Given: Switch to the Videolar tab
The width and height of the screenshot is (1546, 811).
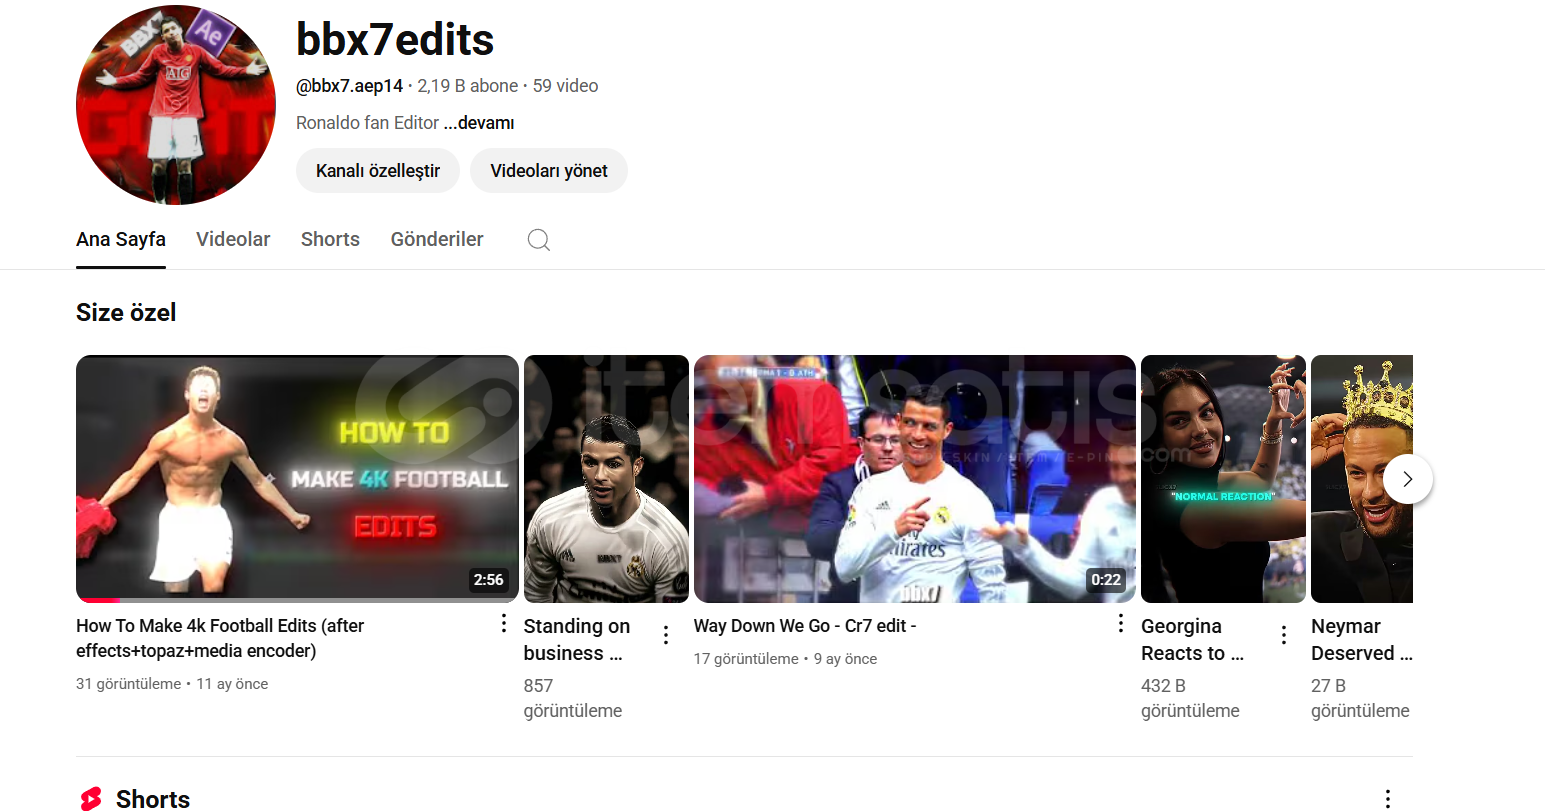Looking at the screenshot, I should click(233, 239).
